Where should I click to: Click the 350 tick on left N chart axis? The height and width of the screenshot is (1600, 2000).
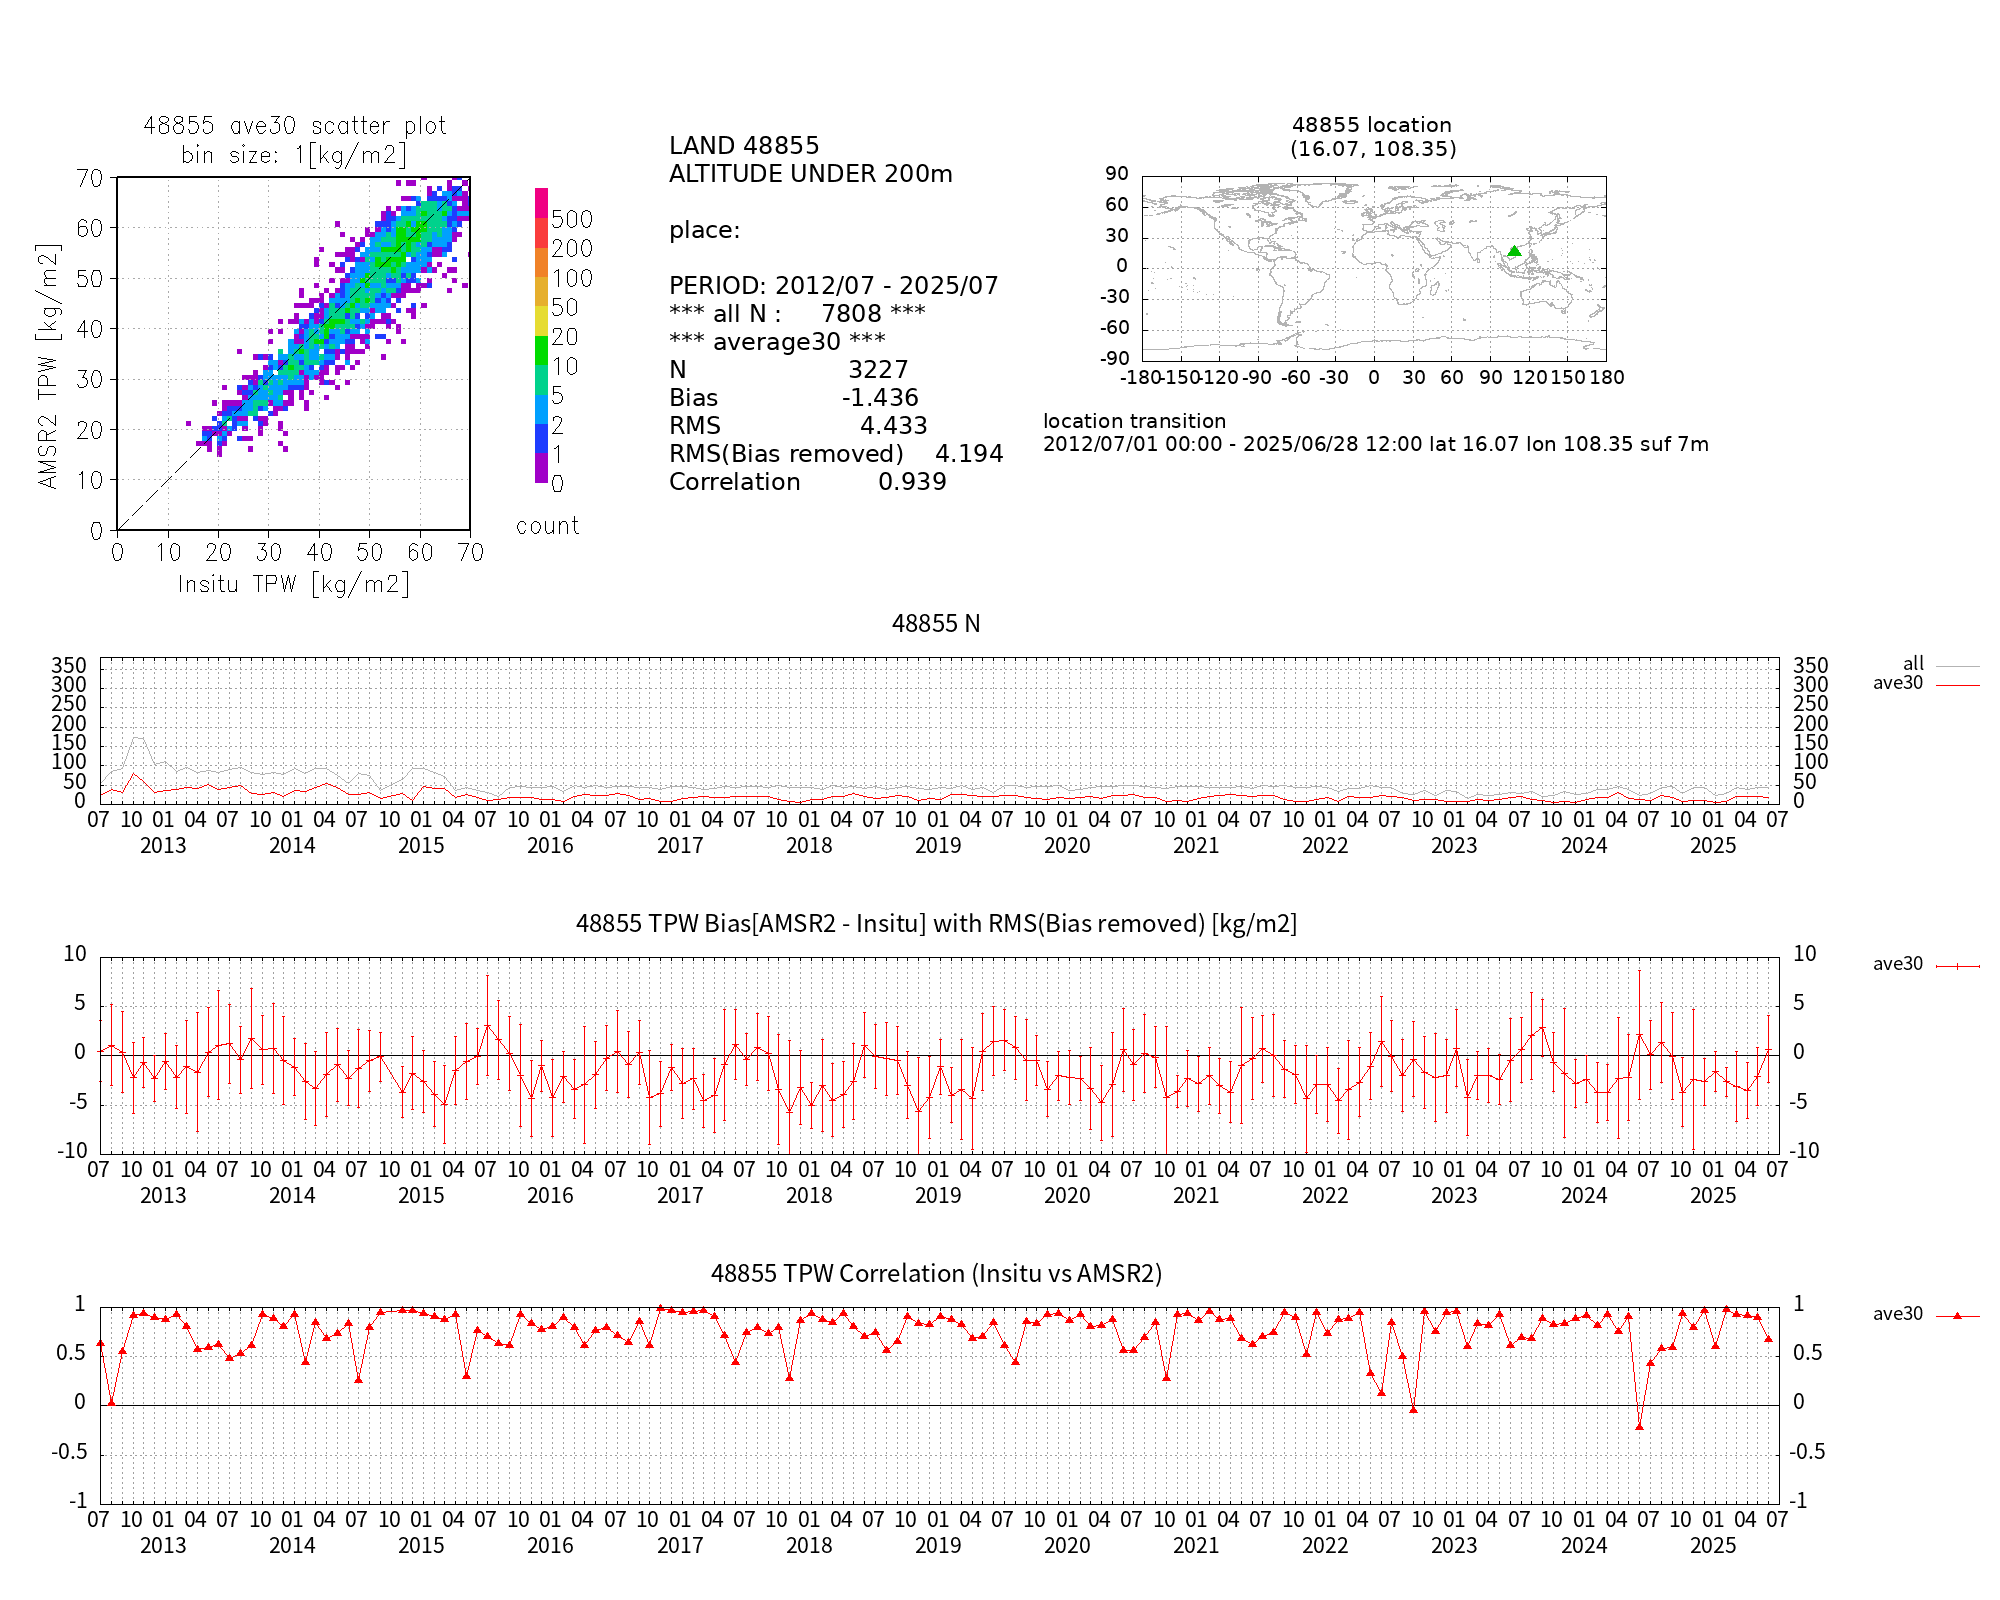69,666
